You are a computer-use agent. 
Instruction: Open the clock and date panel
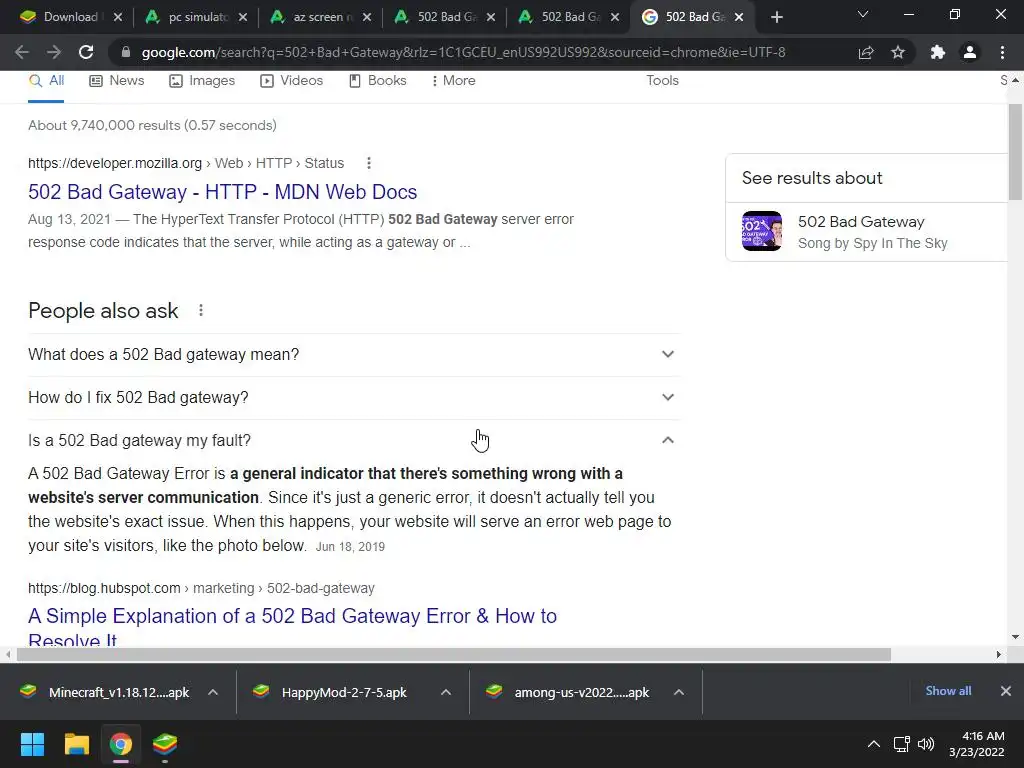[x=977, y=744]
